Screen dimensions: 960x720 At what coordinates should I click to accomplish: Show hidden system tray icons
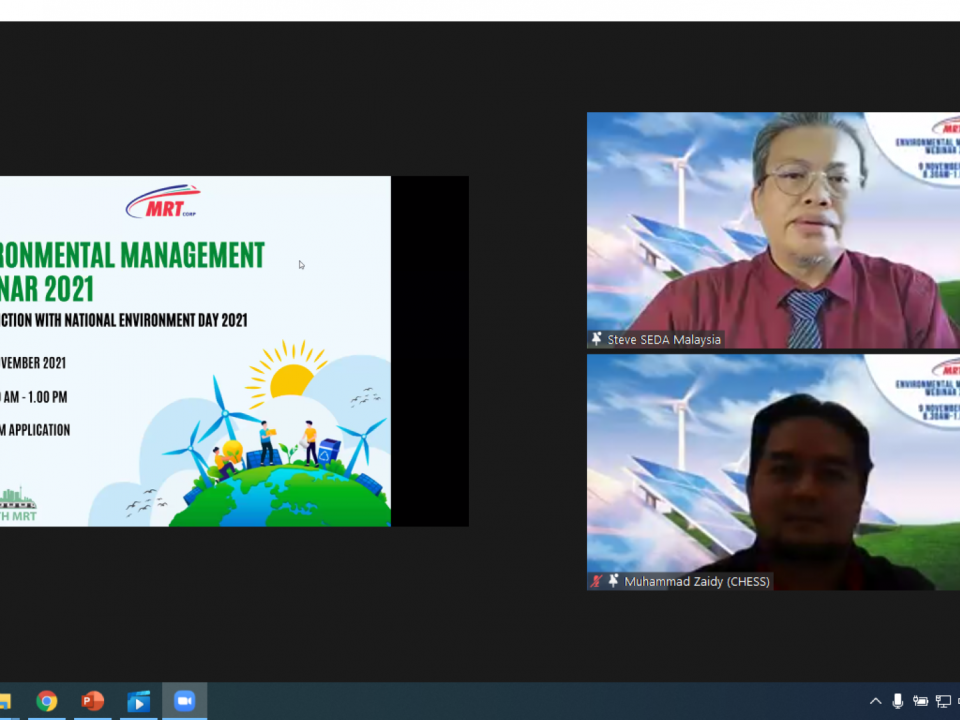[x=876, y=701]
